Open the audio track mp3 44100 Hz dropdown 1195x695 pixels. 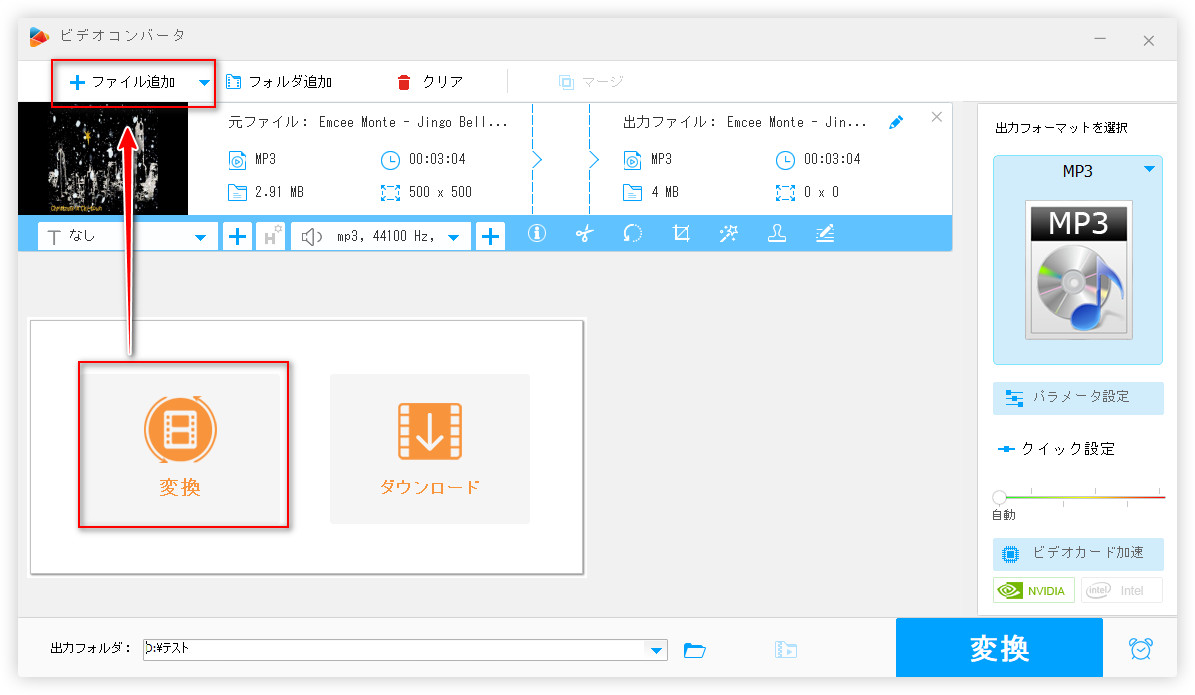click(x=454, y=237)
